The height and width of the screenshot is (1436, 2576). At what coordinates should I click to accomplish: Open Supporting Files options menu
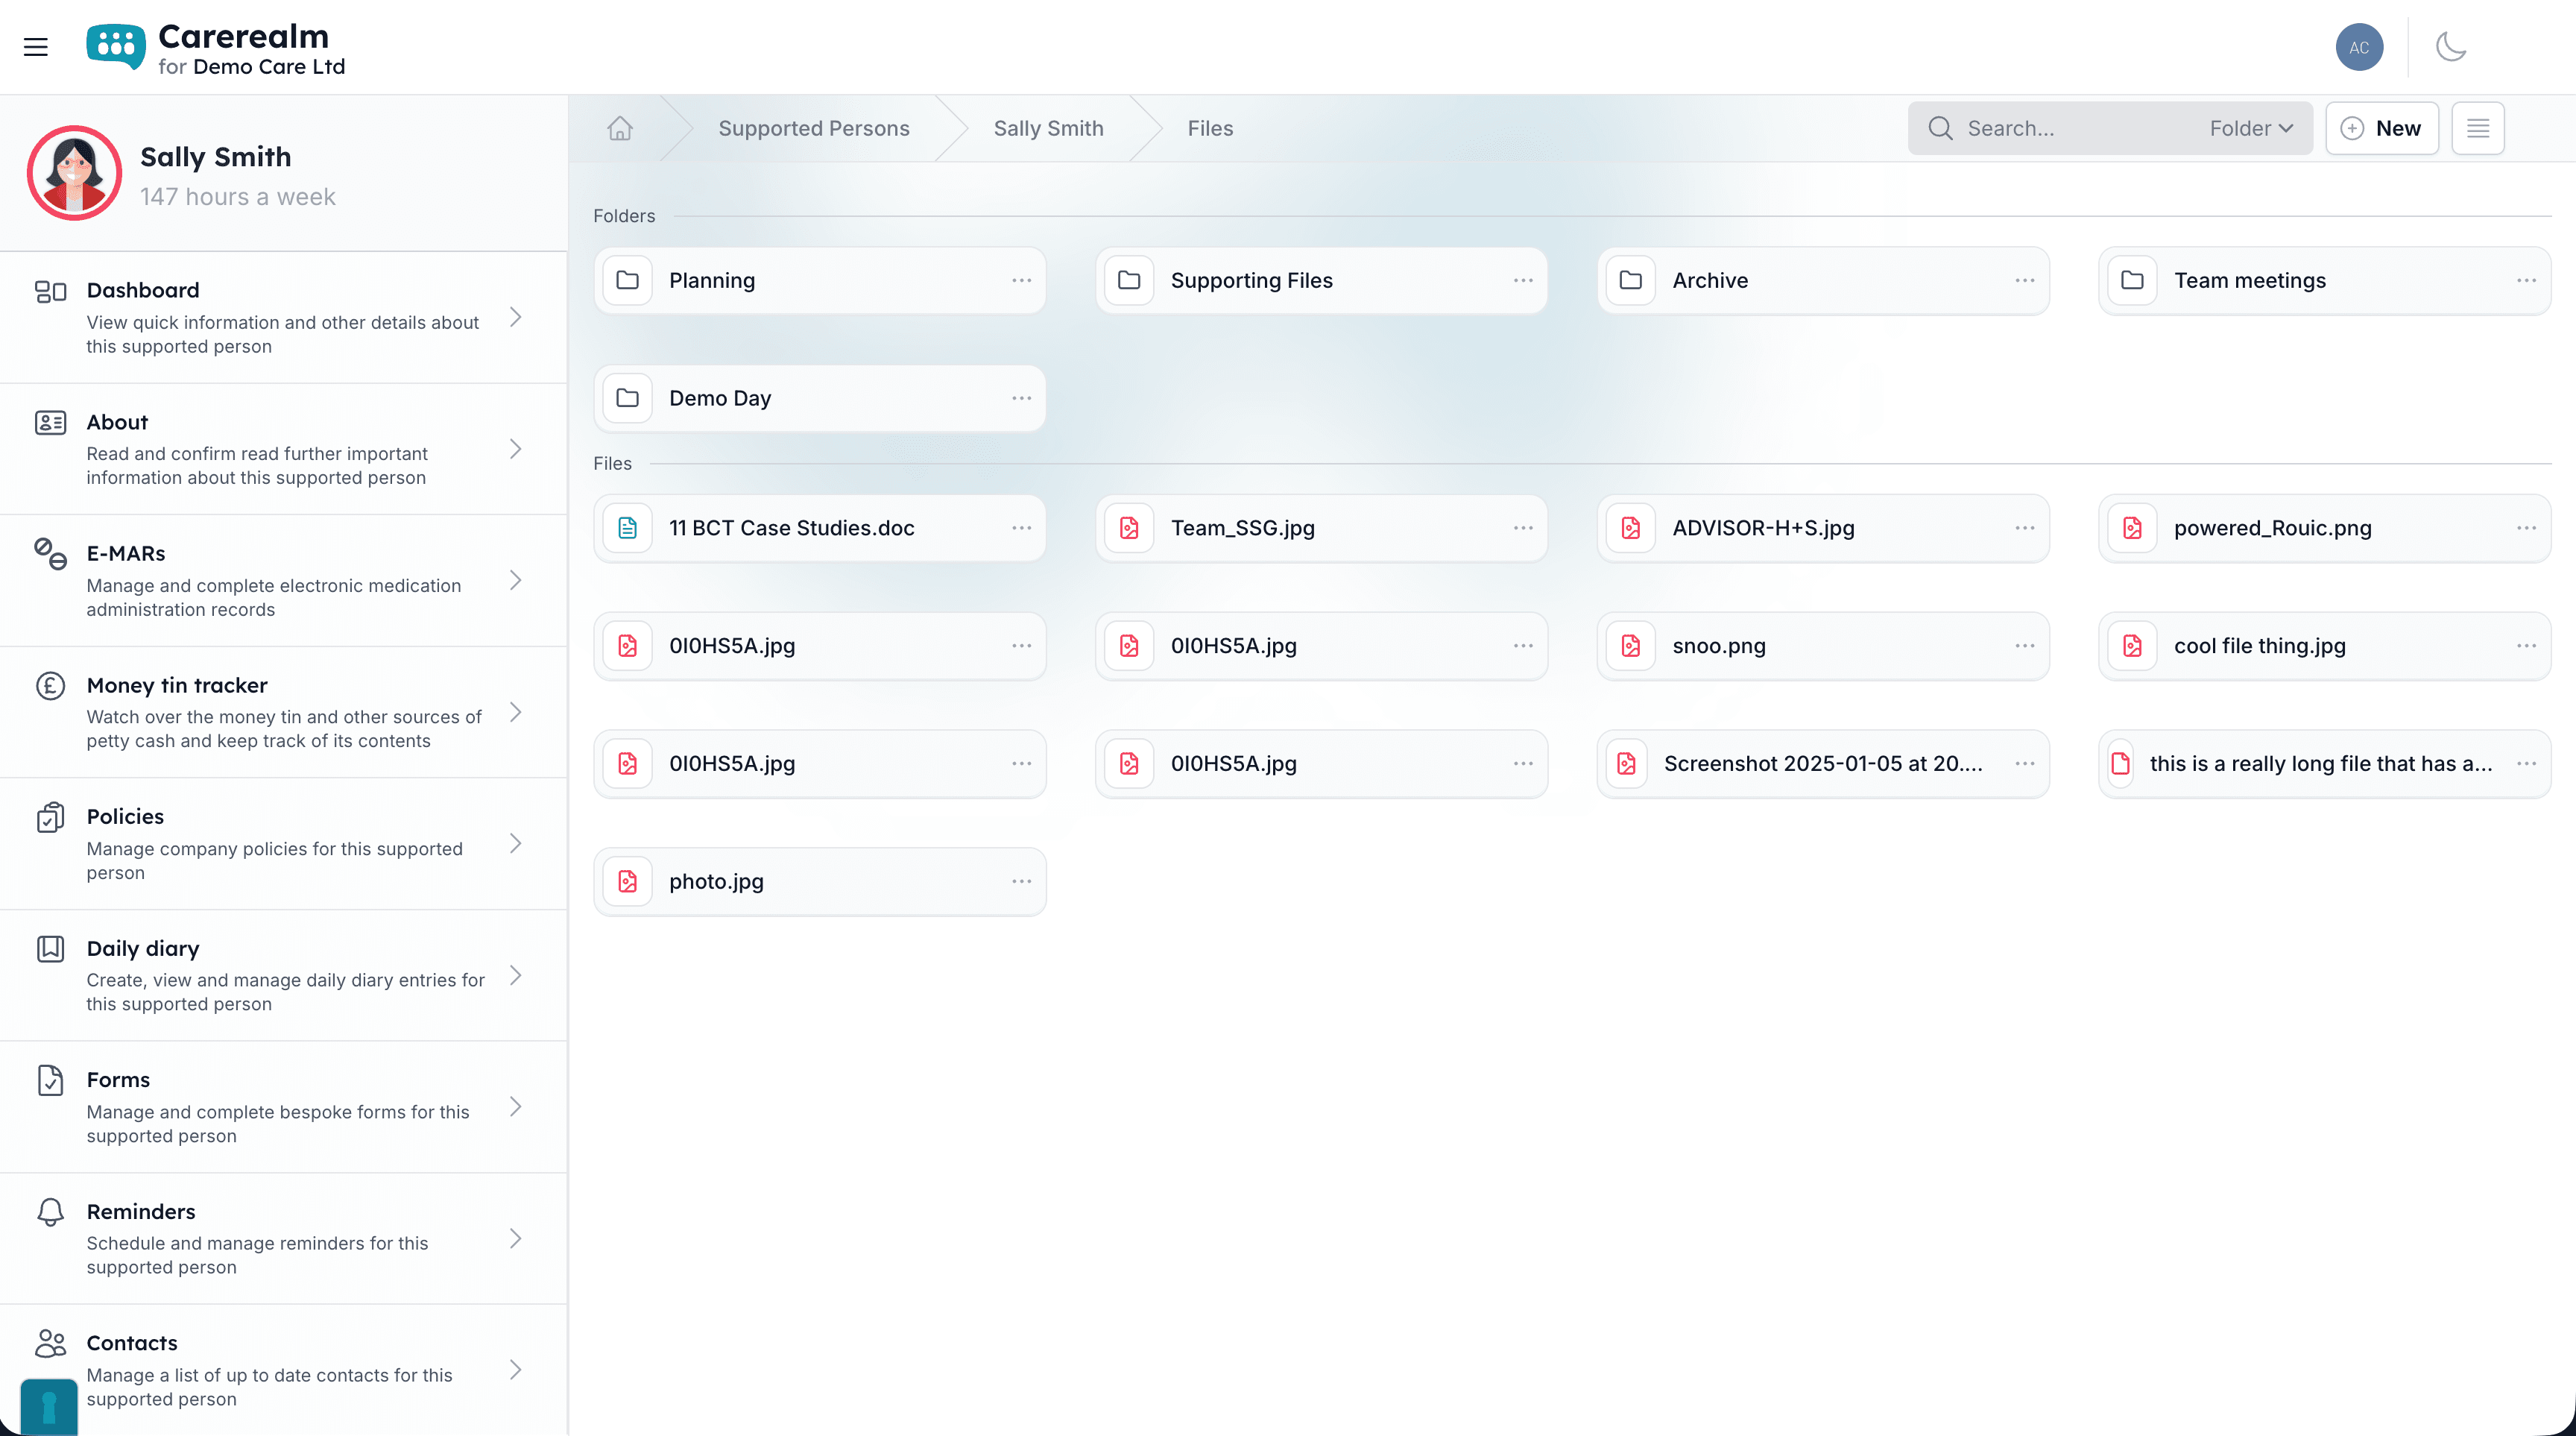(1523, 280)
